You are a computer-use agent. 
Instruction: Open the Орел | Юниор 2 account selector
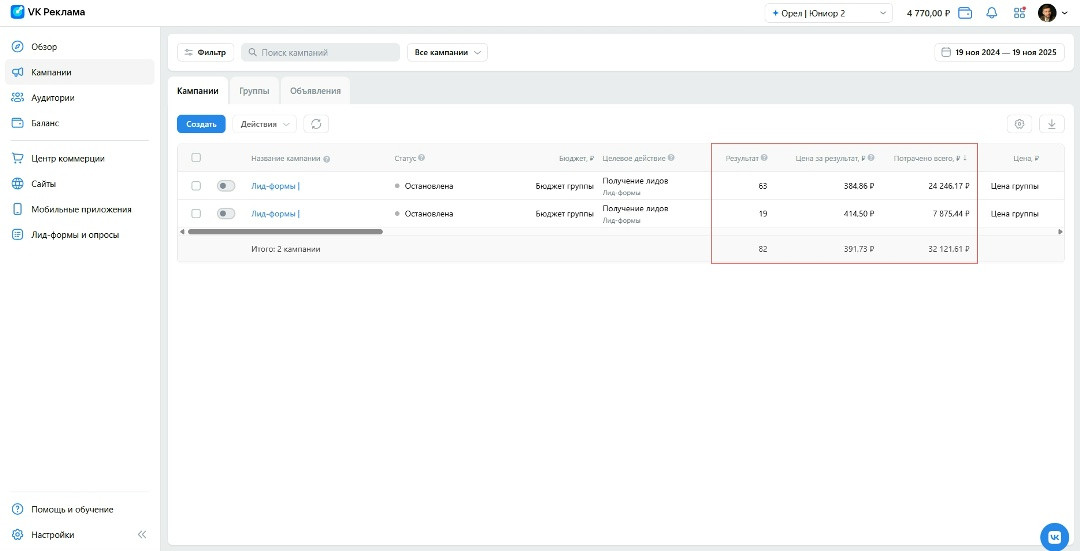coord(829,13)
